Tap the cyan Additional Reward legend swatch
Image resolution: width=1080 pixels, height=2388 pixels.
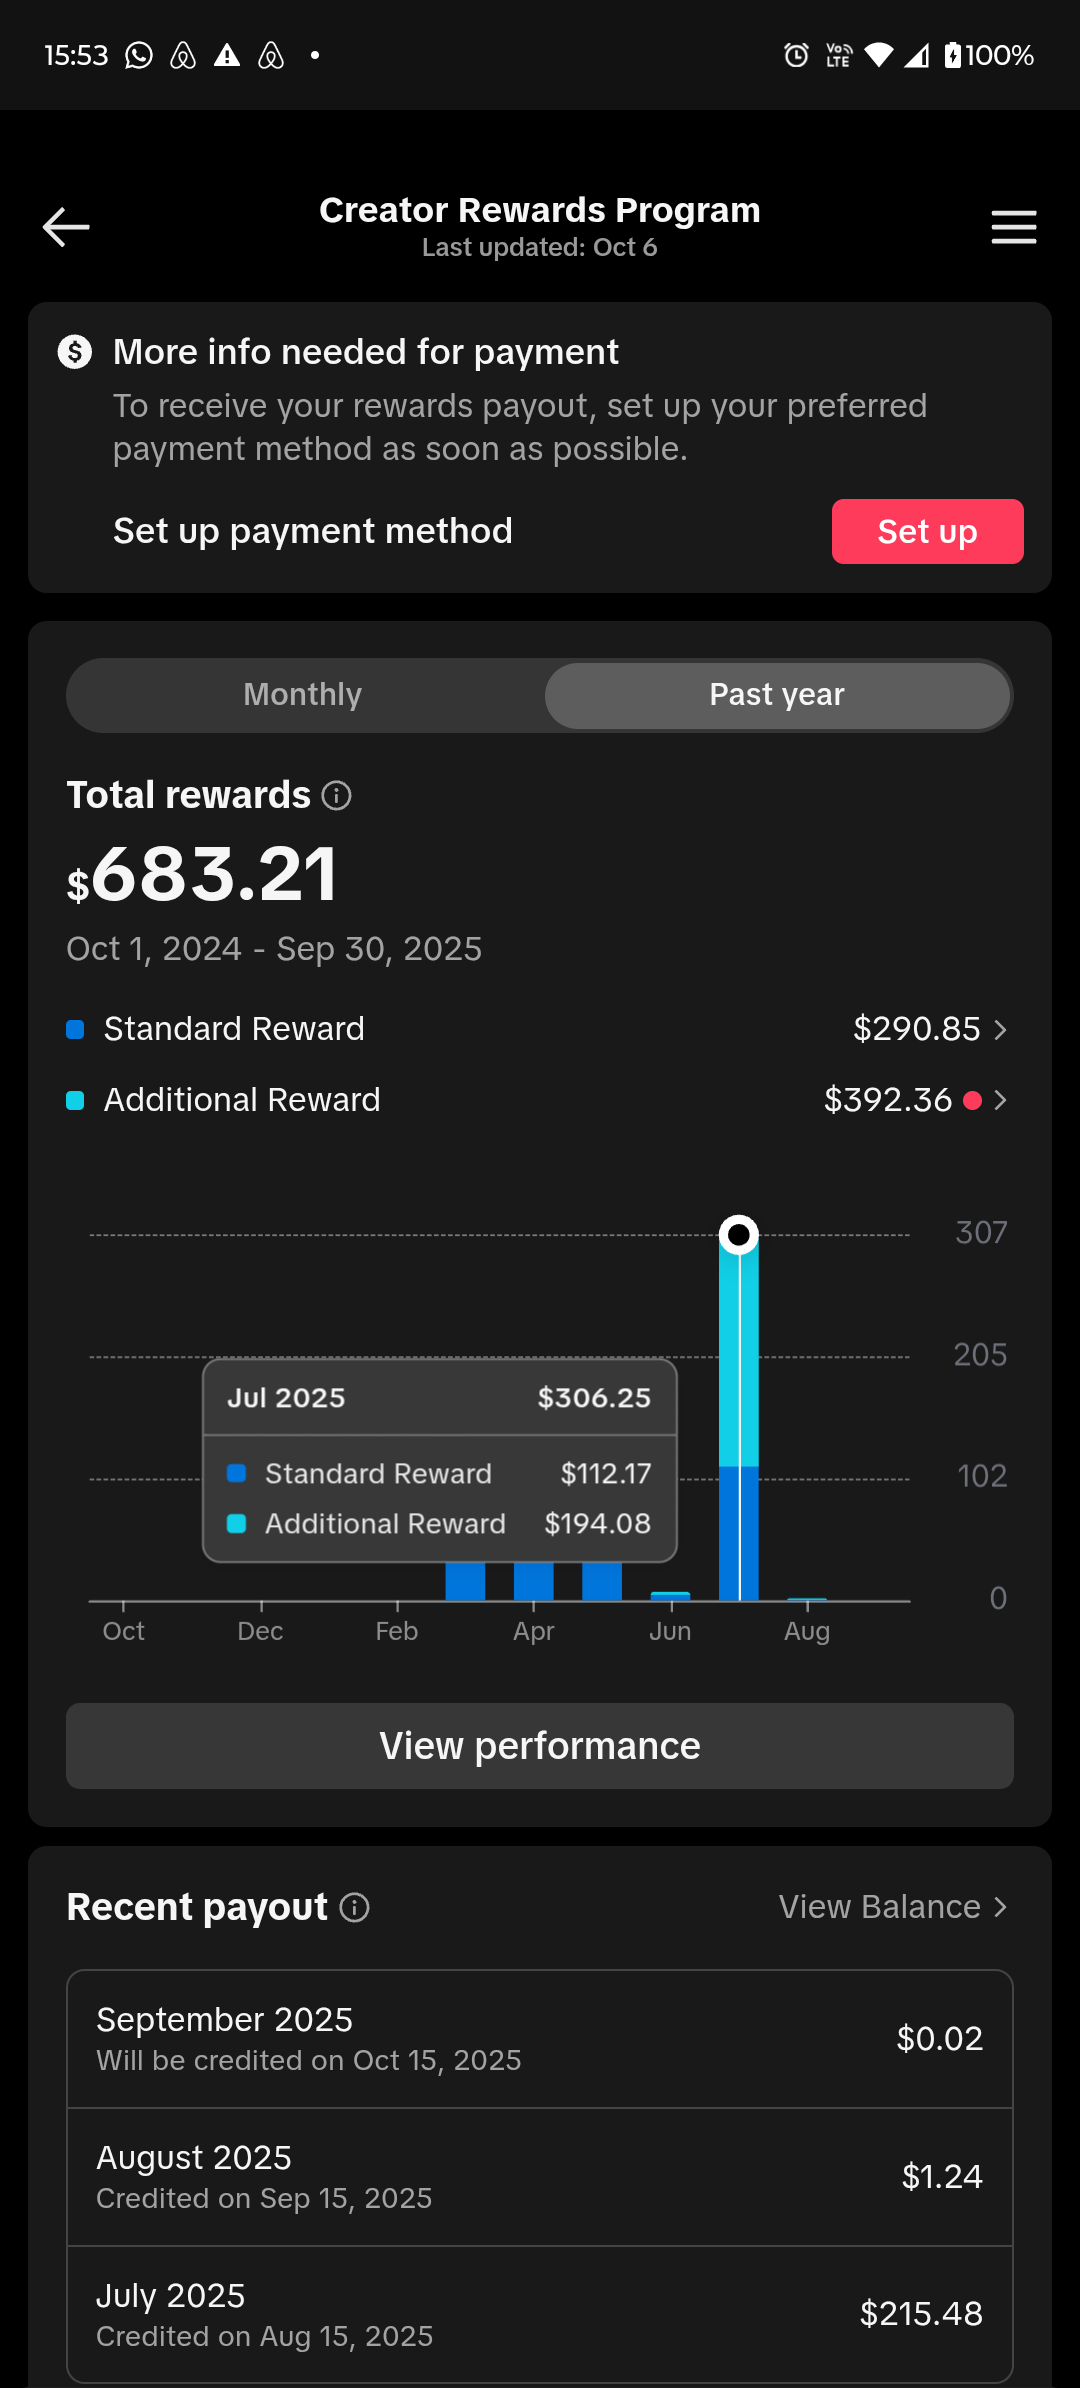(x=75, y=1101)
